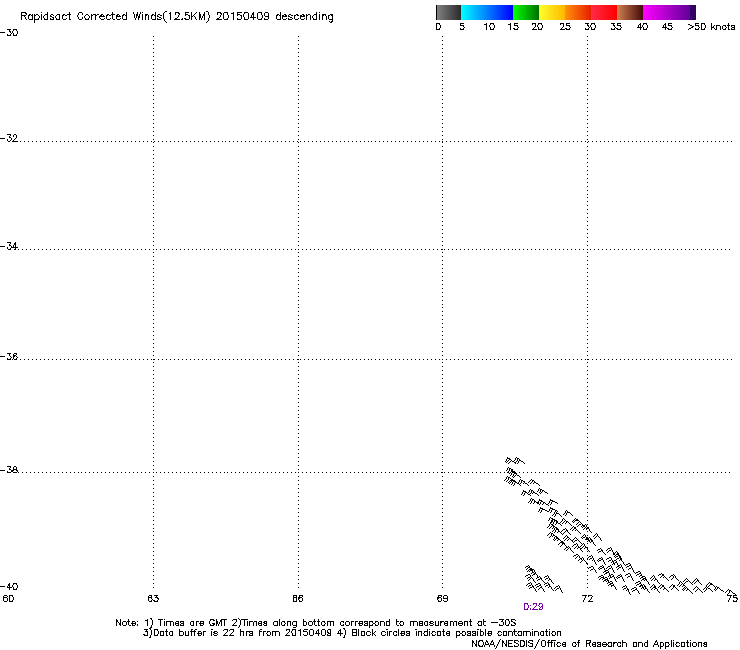Screen dimensions: 740x650
Task: Click the 'Times are GMT' note line
Action: coord(315,623)
